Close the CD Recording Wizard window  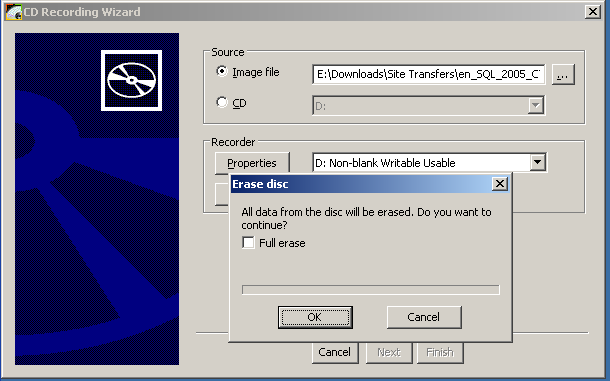pos(592,12)
